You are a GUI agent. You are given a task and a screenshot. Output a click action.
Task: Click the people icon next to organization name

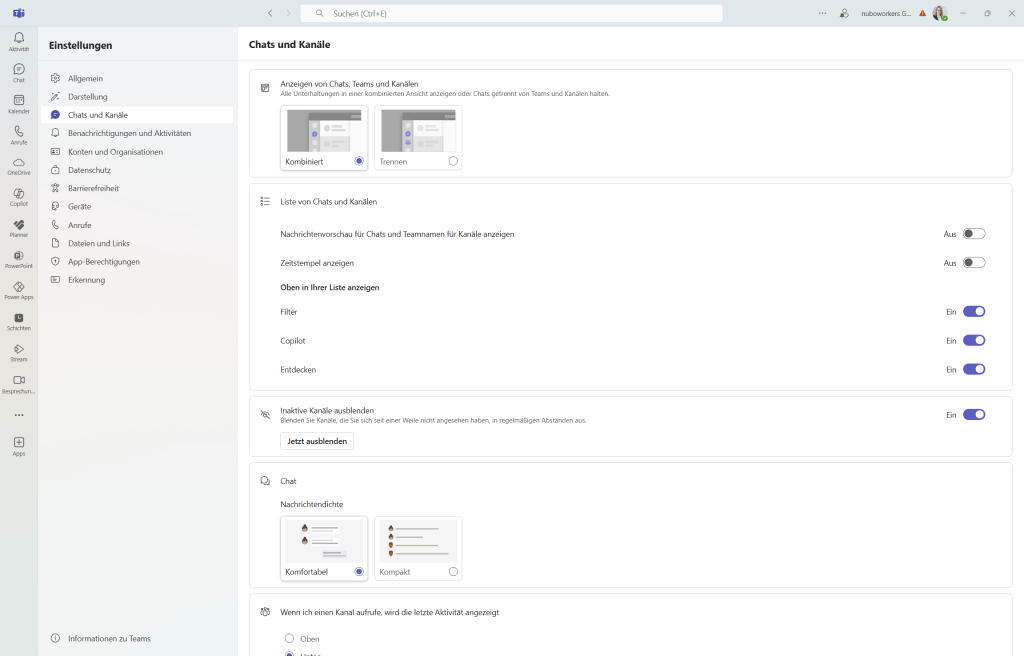[844, 13]
